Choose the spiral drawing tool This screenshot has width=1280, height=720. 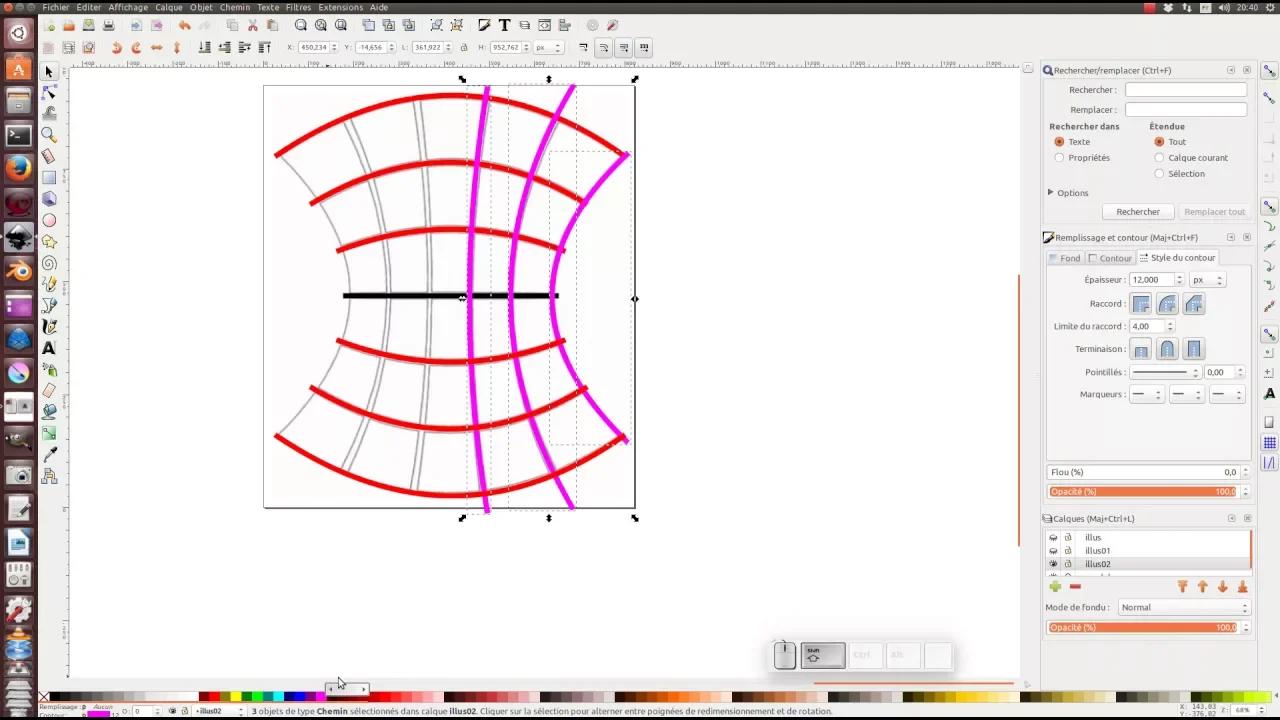click(x=49, y=259)
